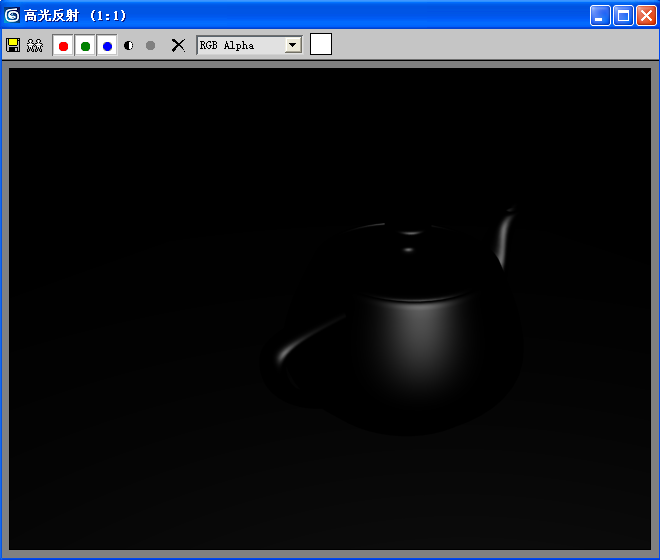Click the white color swatch

(321, 44)
